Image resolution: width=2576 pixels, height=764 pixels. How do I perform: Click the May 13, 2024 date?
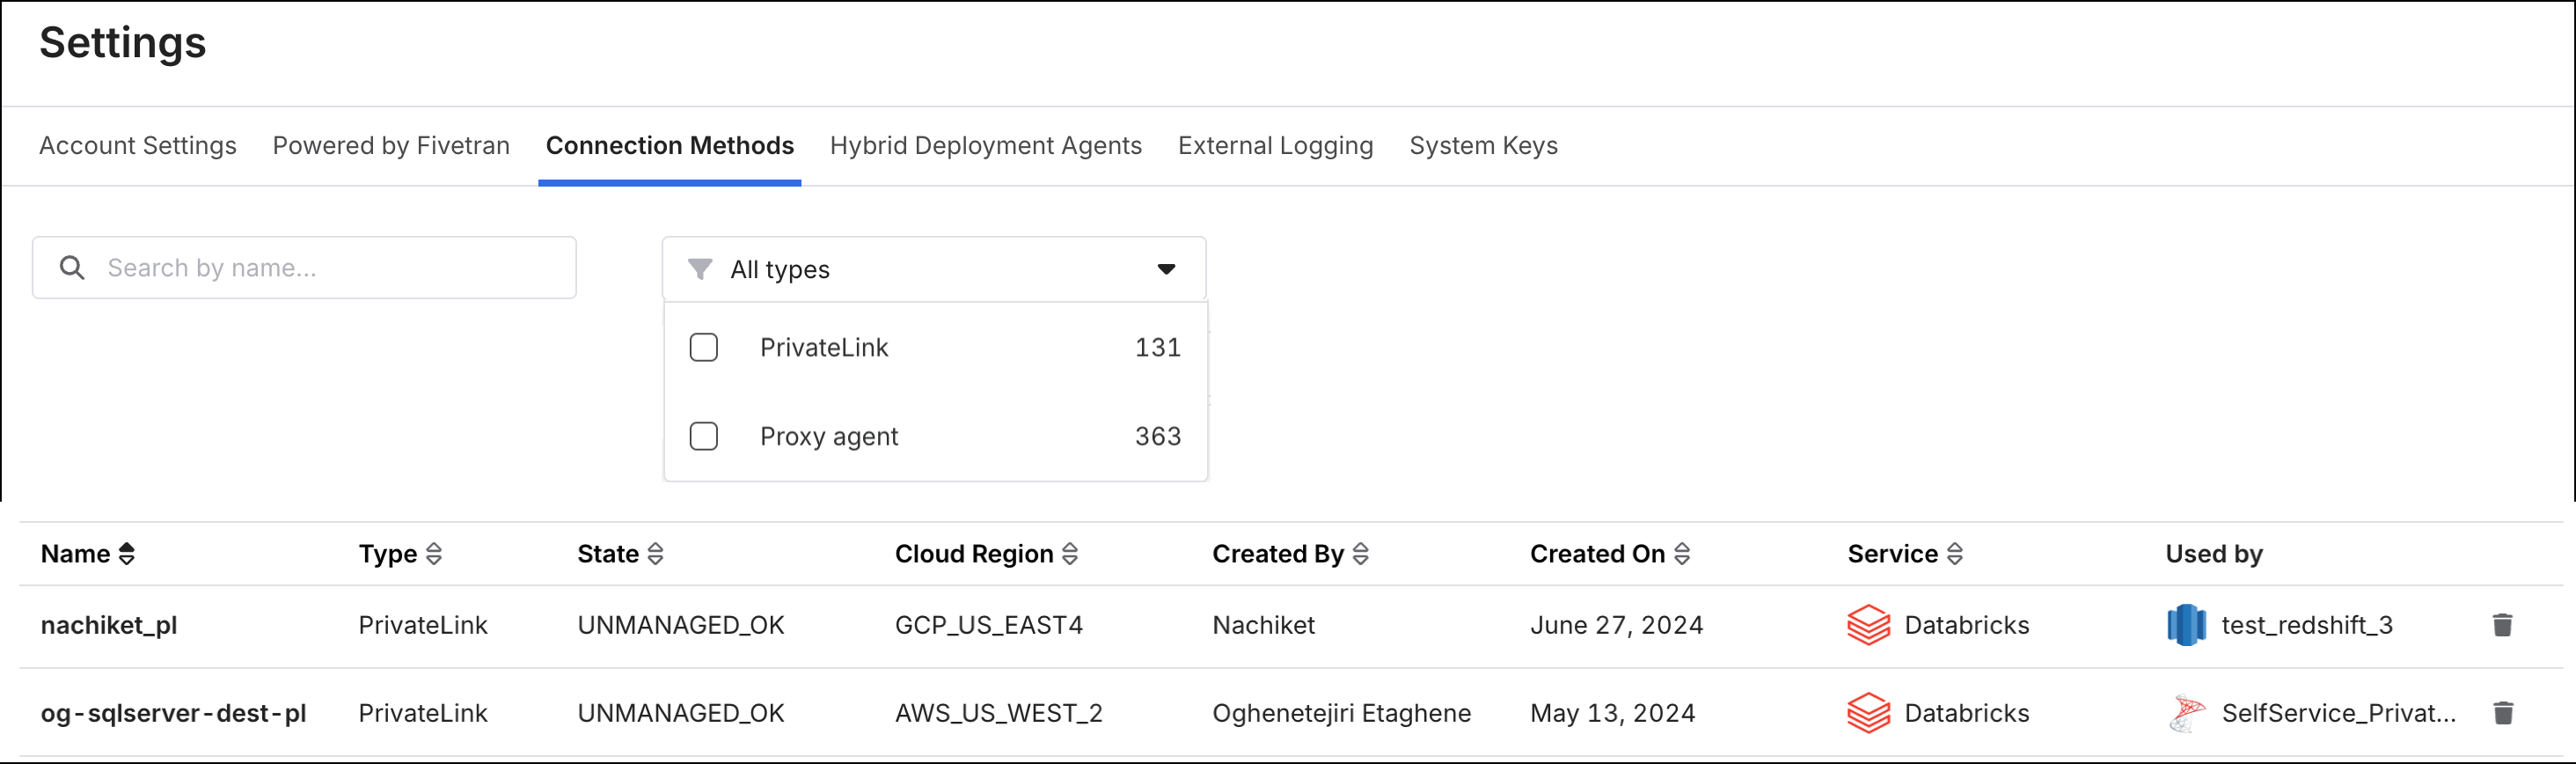coord(1613,713)
